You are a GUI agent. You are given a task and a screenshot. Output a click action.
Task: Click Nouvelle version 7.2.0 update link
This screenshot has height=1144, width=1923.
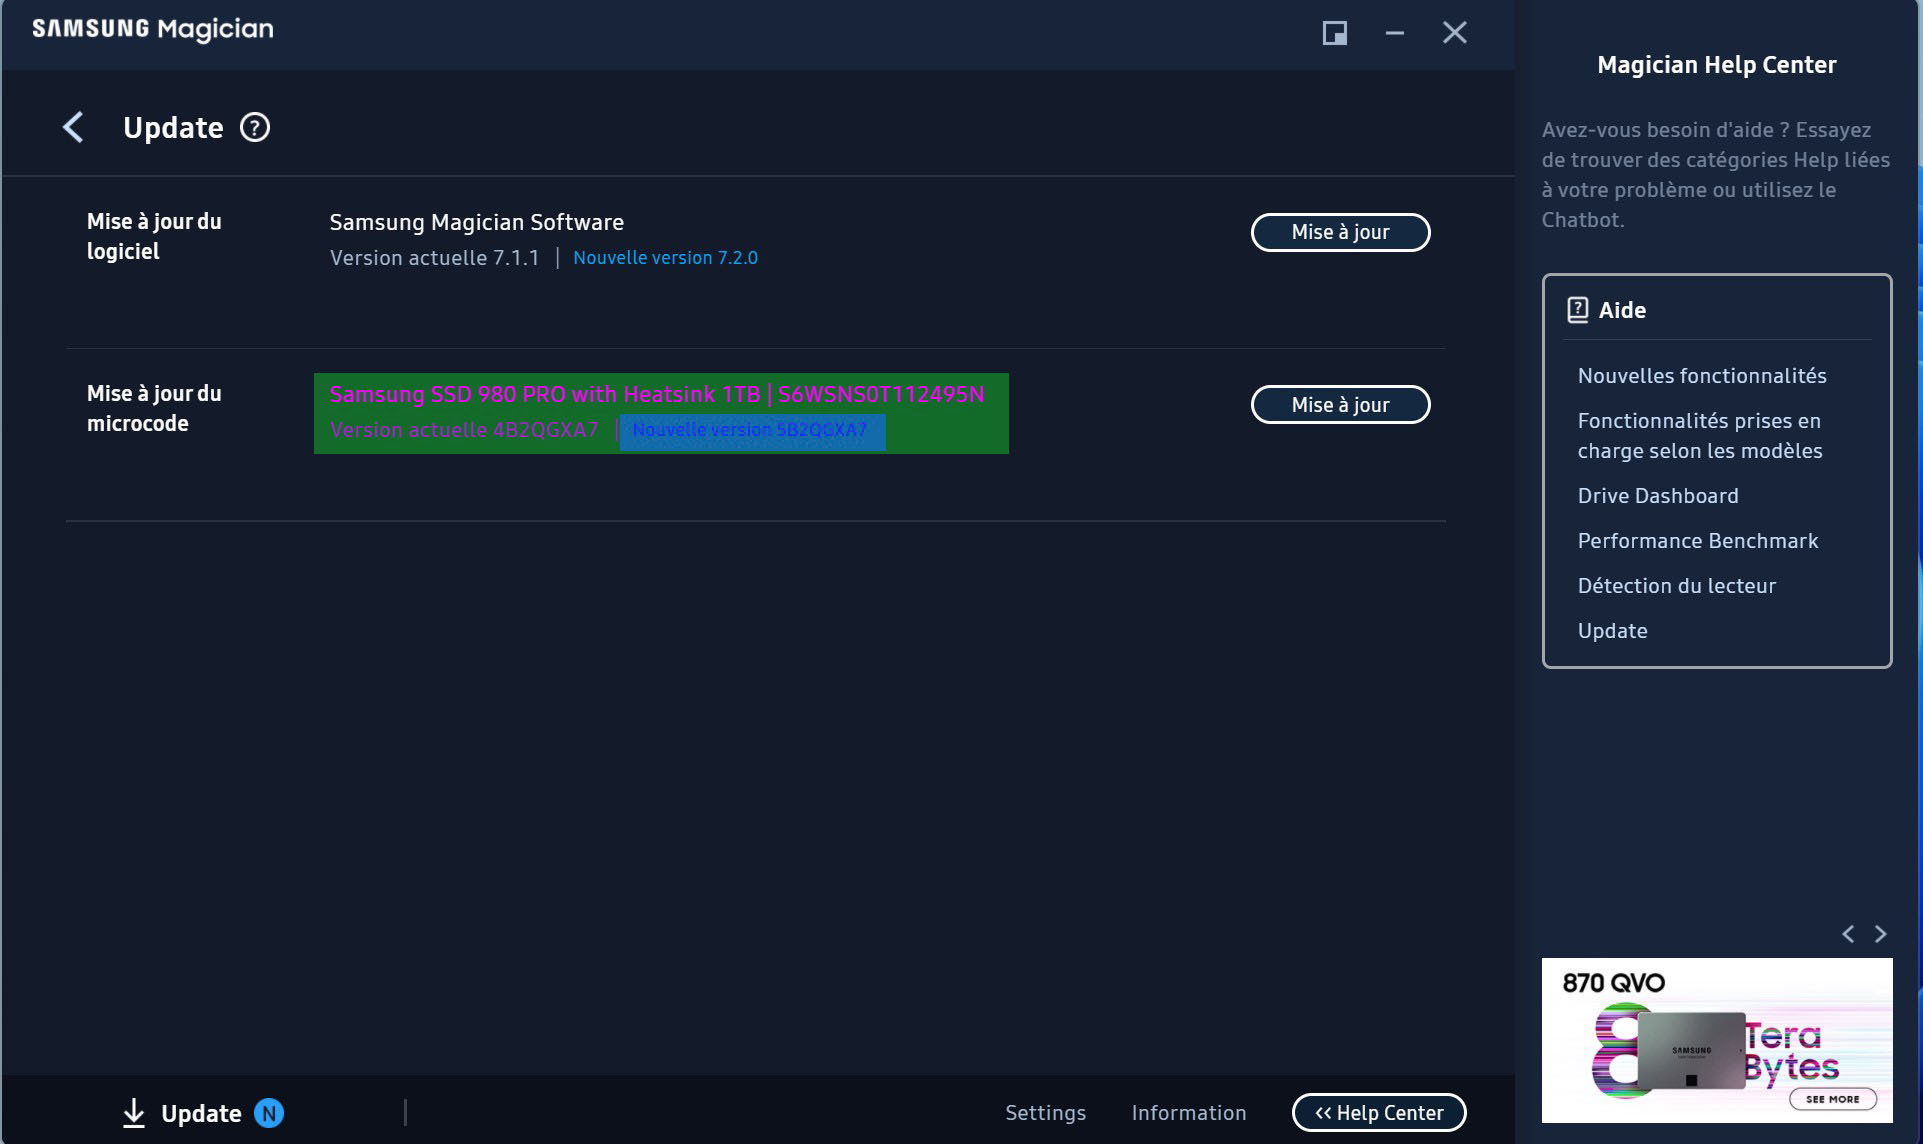pos(666,257)
